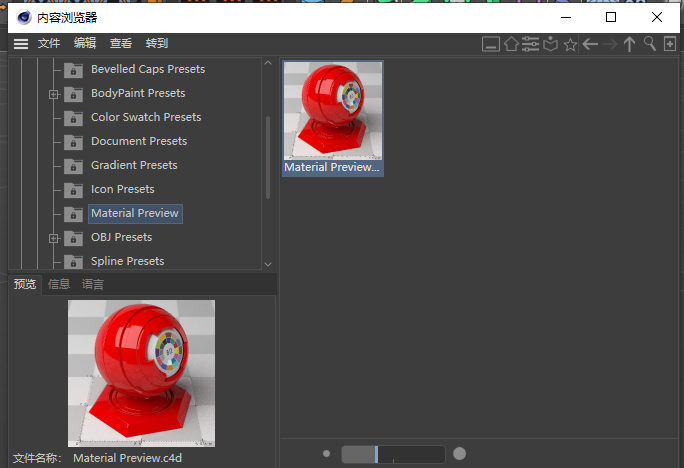Select Document Presets folder

(x=139, y=141)
